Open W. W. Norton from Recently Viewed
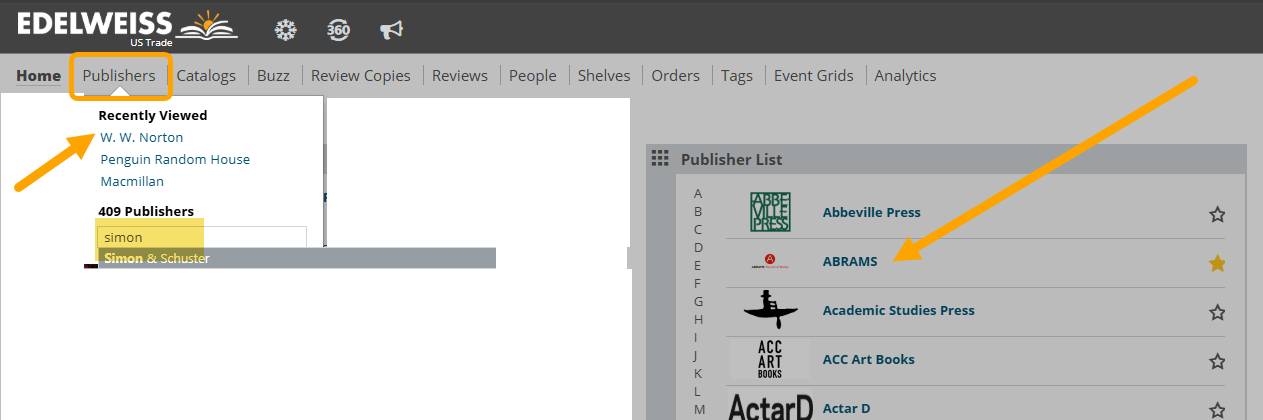Screen dimensions: 1263x420 142,138
